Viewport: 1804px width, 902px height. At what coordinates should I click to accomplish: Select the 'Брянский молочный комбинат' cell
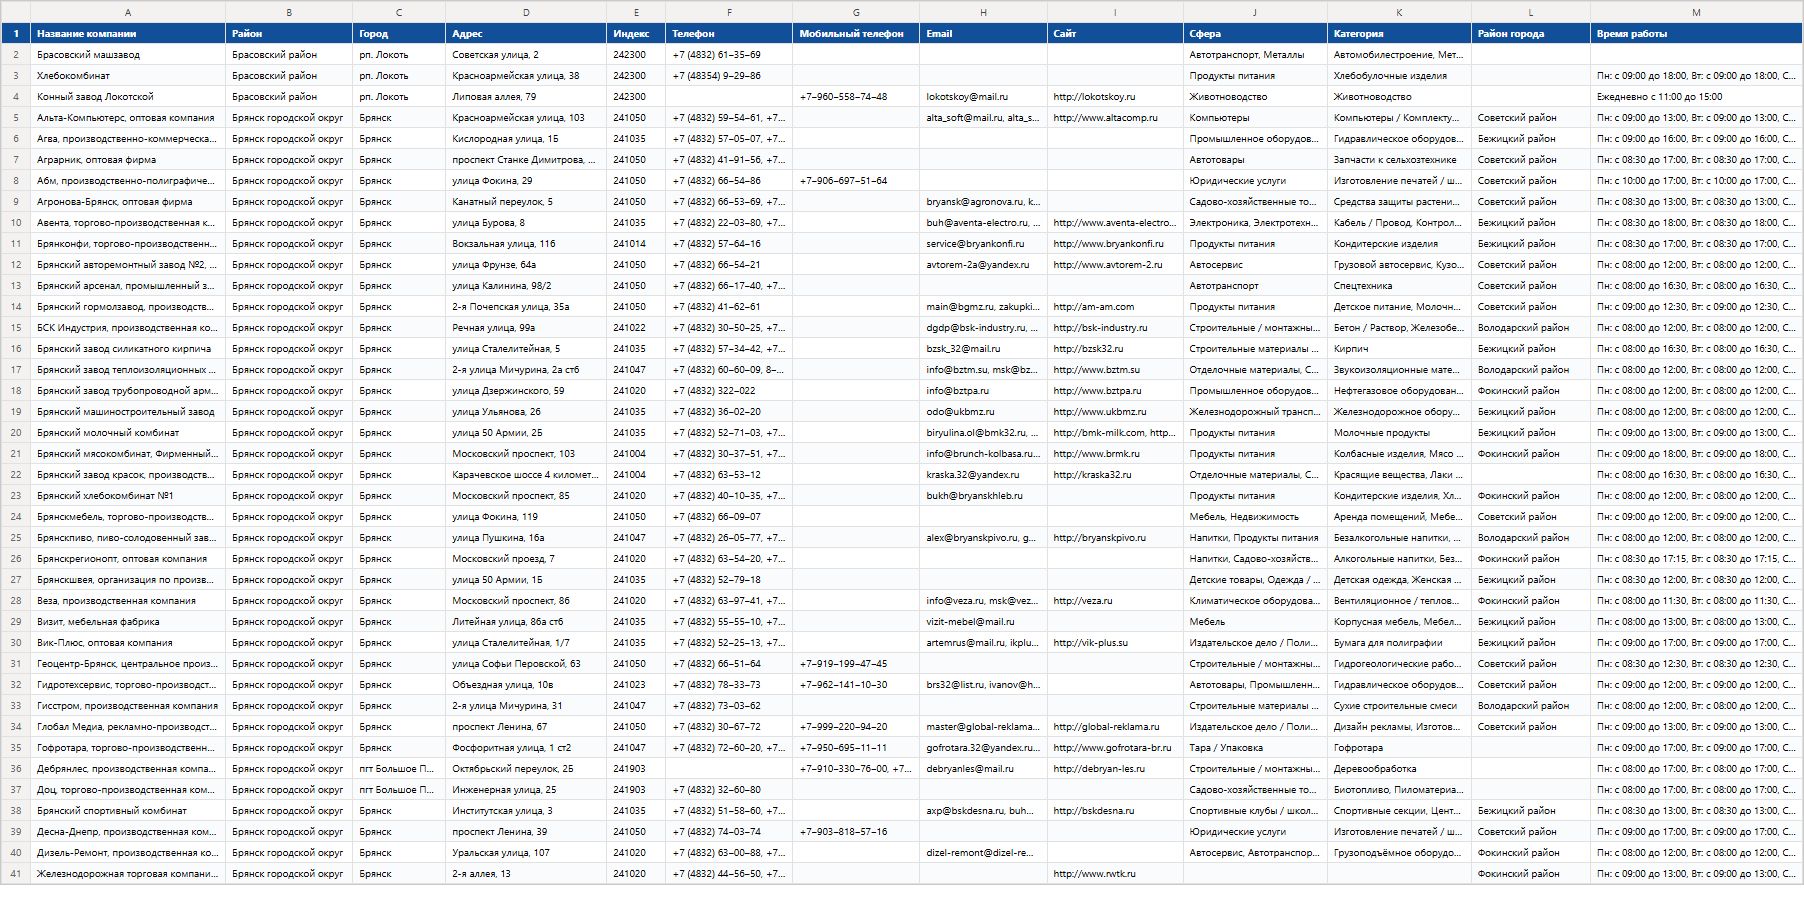(128, 433)
